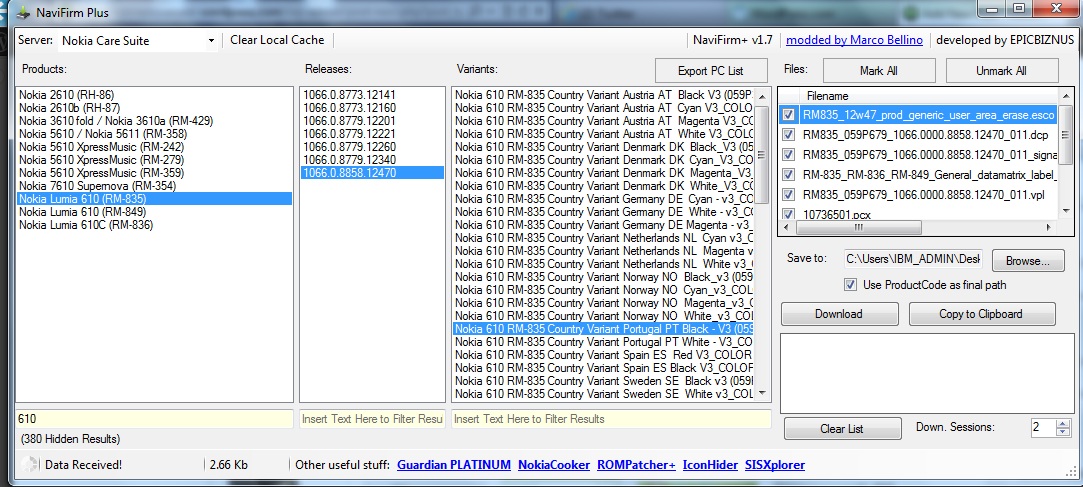Toggle the Use ProductCode as final path checkbox
The height and width of the screenshot is (487, 1083).
point(851,285)
